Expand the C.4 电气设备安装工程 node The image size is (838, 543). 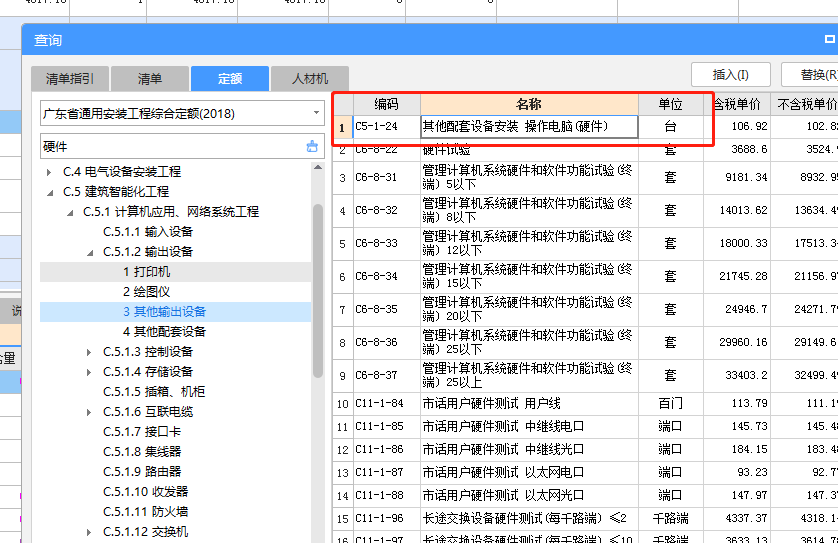(49, 172)
